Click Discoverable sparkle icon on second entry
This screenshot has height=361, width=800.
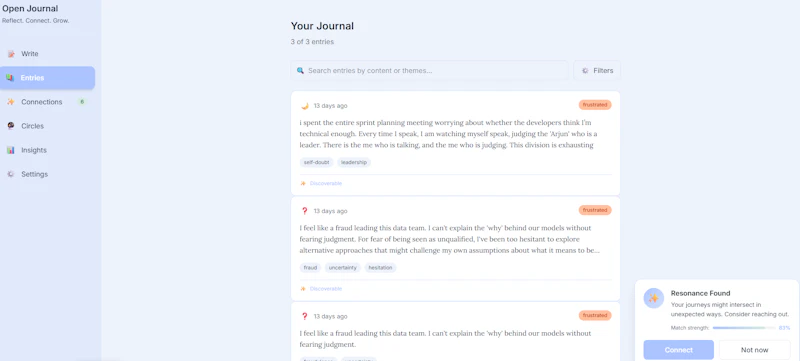(x=303, y=289)
